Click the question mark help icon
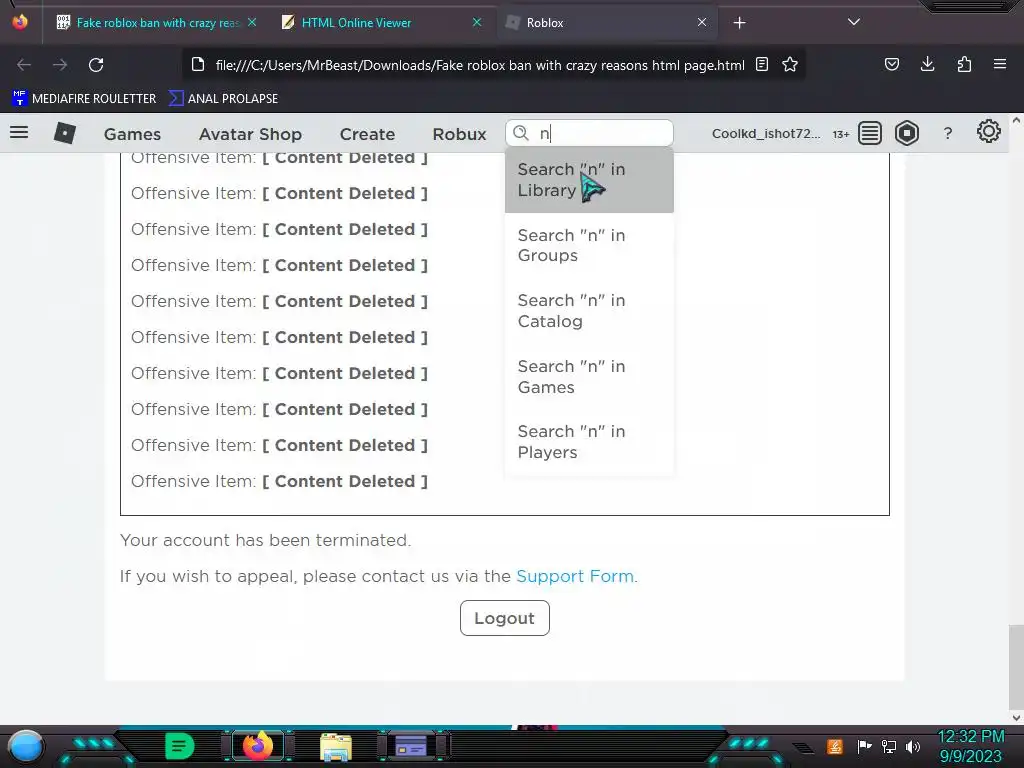 948,134
